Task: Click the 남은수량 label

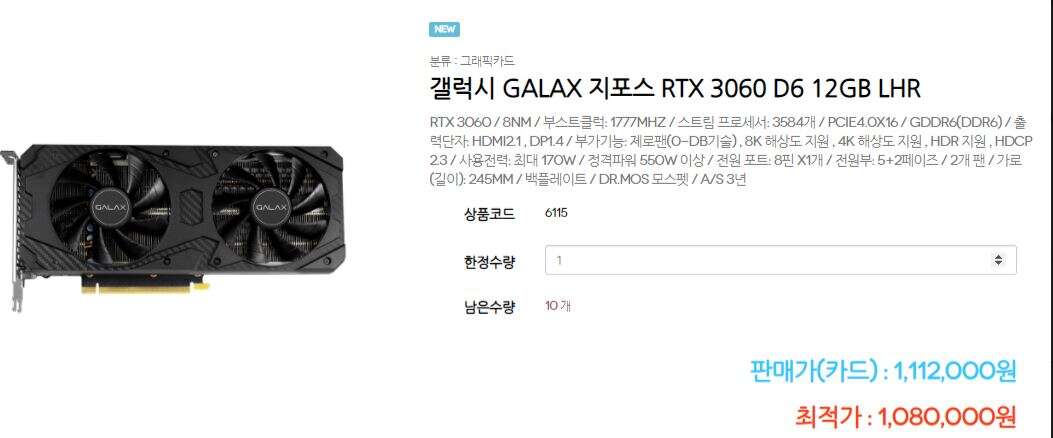Action: pos(489,308)
